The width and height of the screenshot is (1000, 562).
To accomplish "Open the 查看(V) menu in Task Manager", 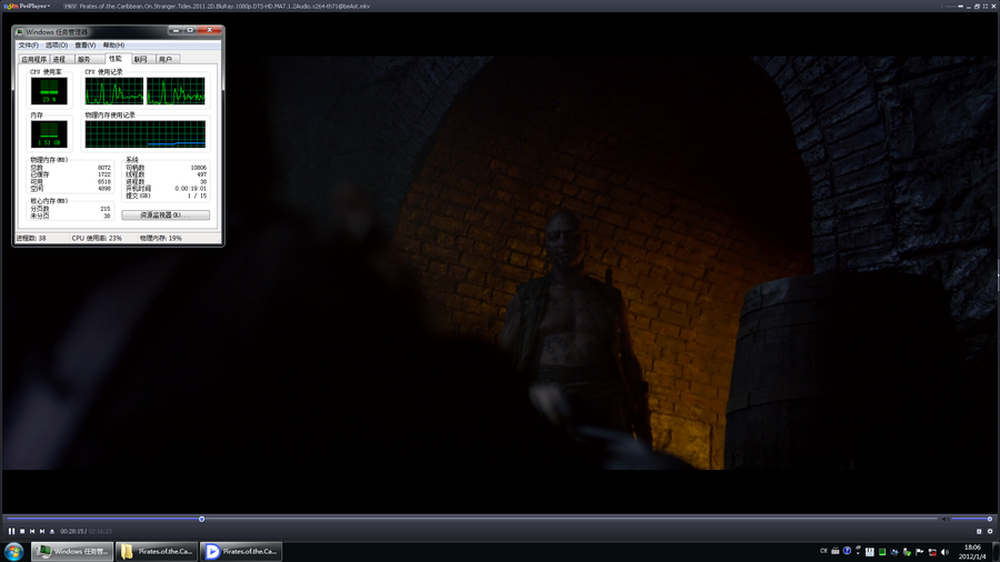I will pyautogui.click(x=85, y=45).
